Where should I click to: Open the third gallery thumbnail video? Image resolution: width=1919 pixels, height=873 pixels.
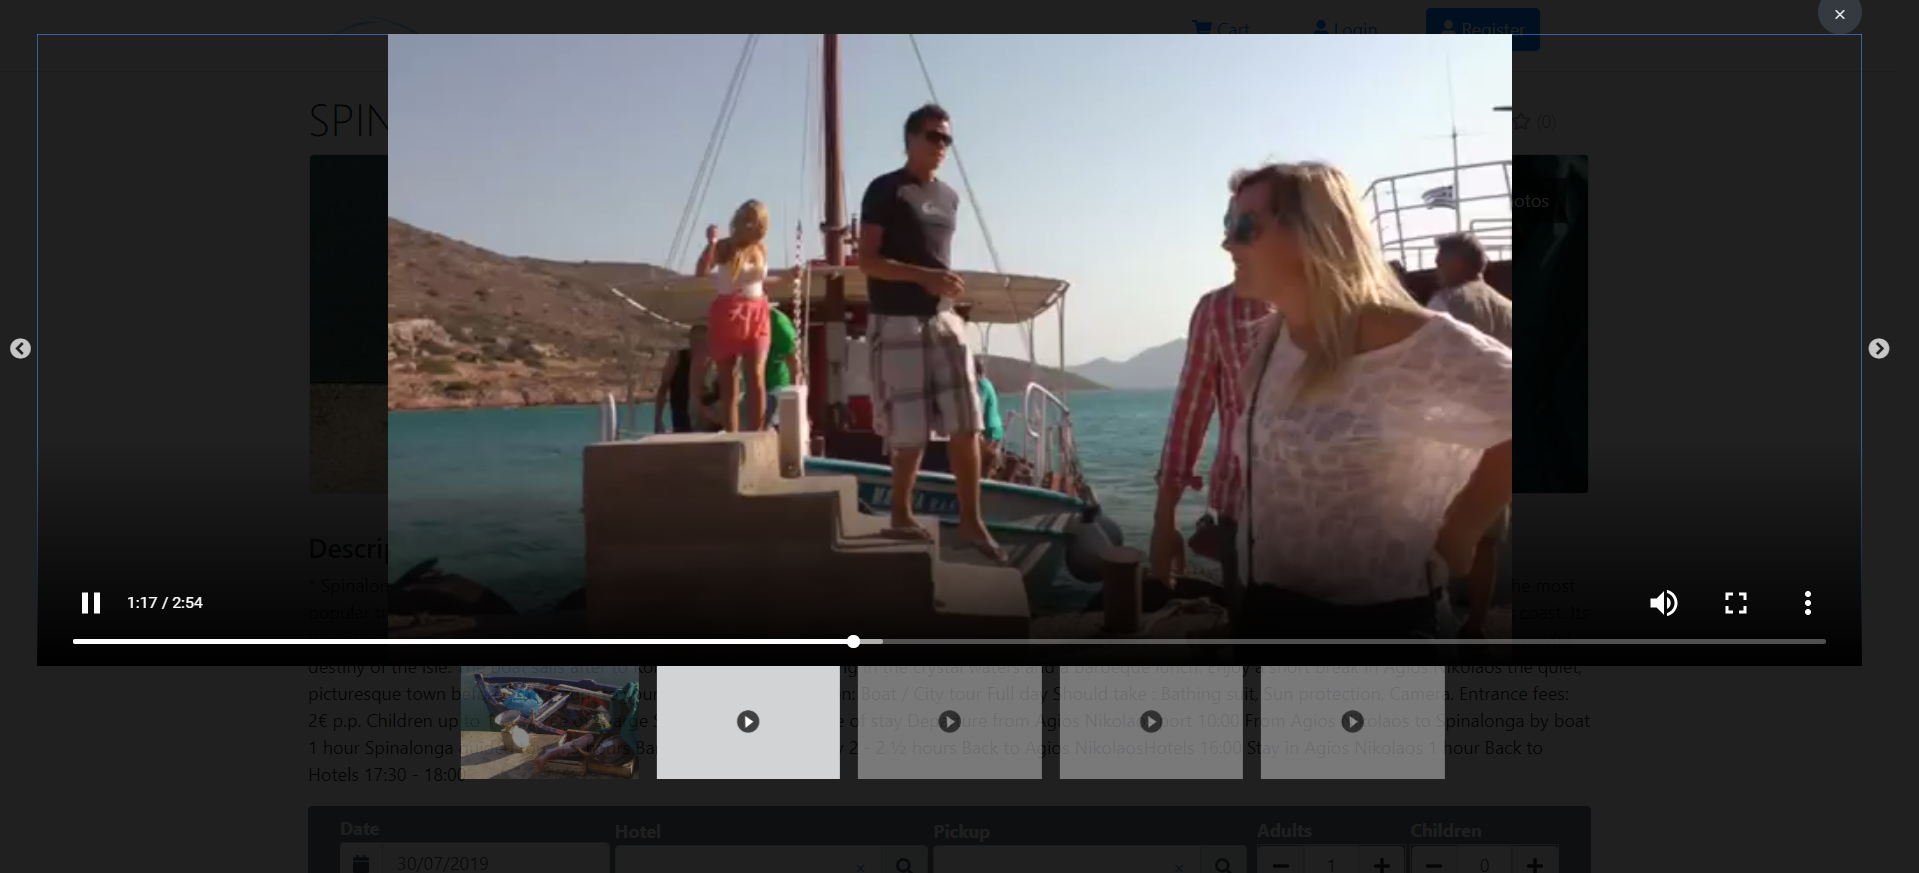tap(949, 722)
